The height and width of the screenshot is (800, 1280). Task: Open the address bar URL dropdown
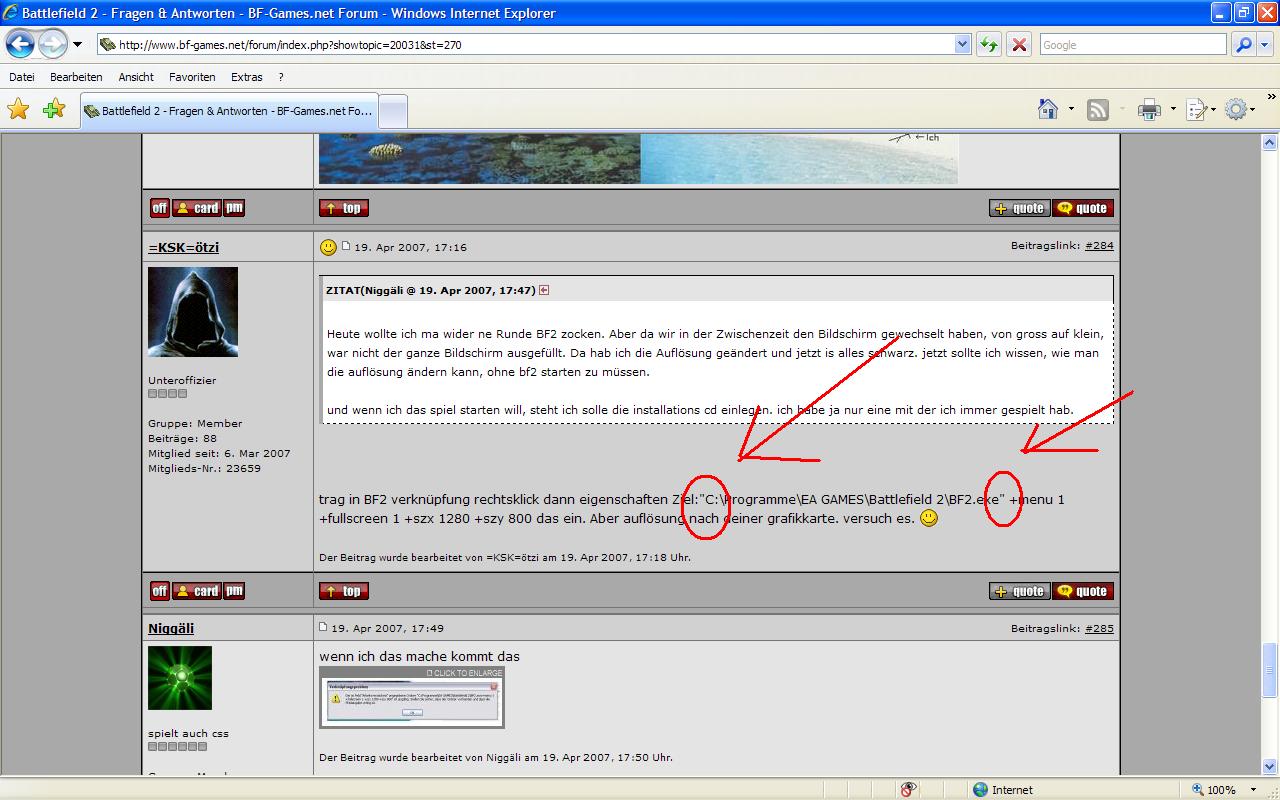tap(962, 45)
